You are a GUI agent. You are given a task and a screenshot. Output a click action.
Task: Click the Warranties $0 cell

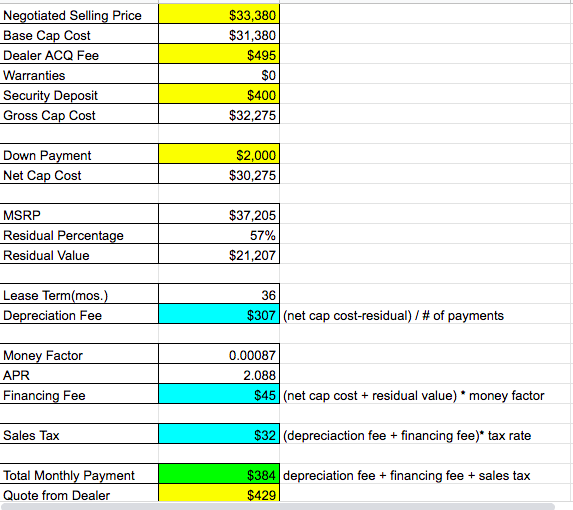click(x=219, y=74)
